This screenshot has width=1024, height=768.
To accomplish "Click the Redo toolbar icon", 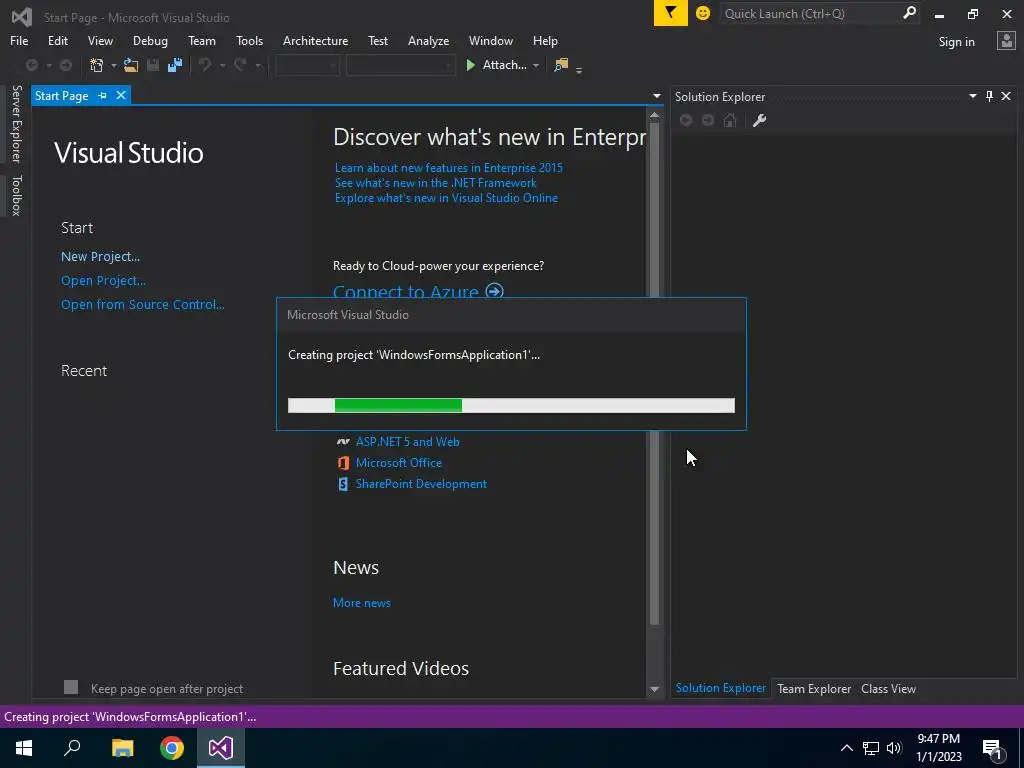I will (240, 65).
